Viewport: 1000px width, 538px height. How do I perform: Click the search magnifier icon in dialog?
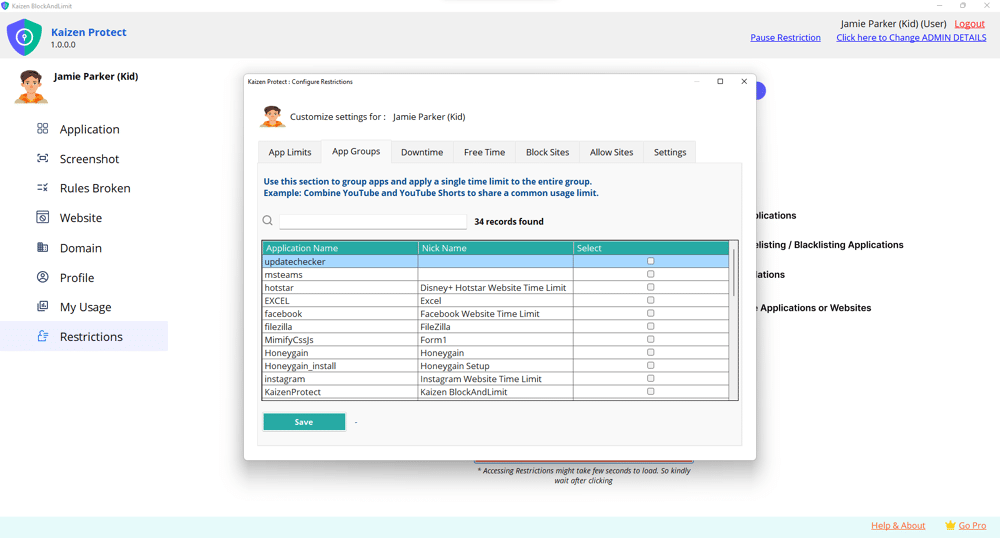click(x=268, y=221)
